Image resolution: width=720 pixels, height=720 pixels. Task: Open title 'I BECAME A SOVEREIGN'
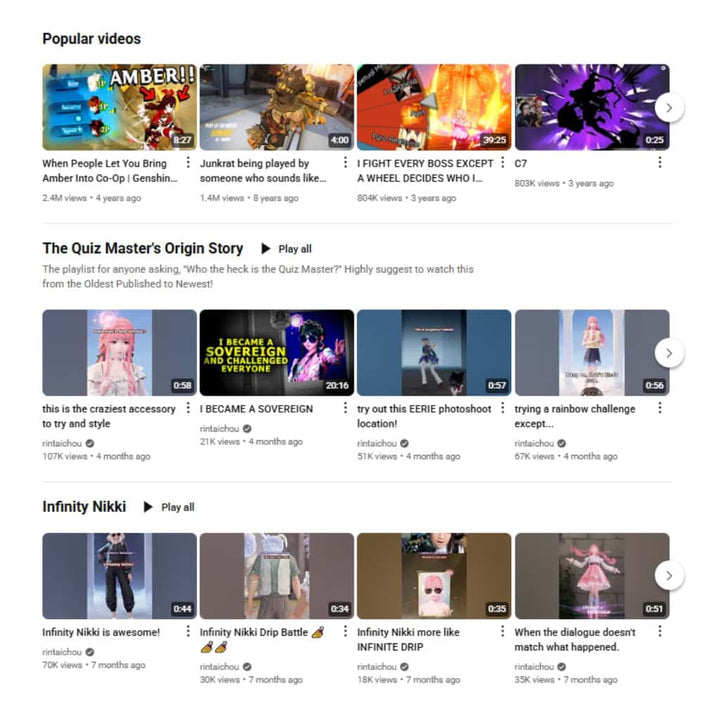pos(256,409)
